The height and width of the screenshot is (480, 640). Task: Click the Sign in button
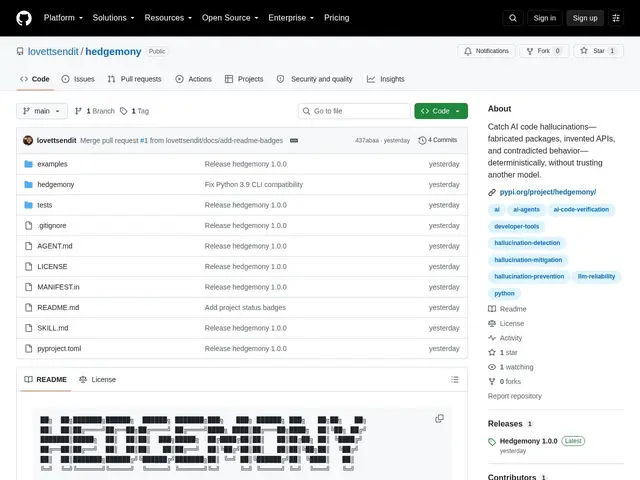(544, 18)
